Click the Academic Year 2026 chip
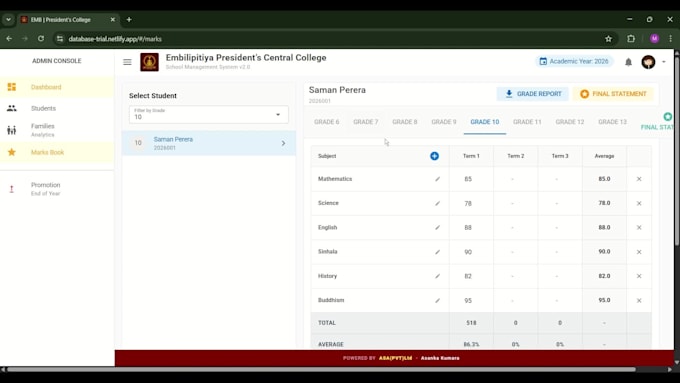Image resolution: width=680 pixels, height=383 pixels. (x=574, y=62)
